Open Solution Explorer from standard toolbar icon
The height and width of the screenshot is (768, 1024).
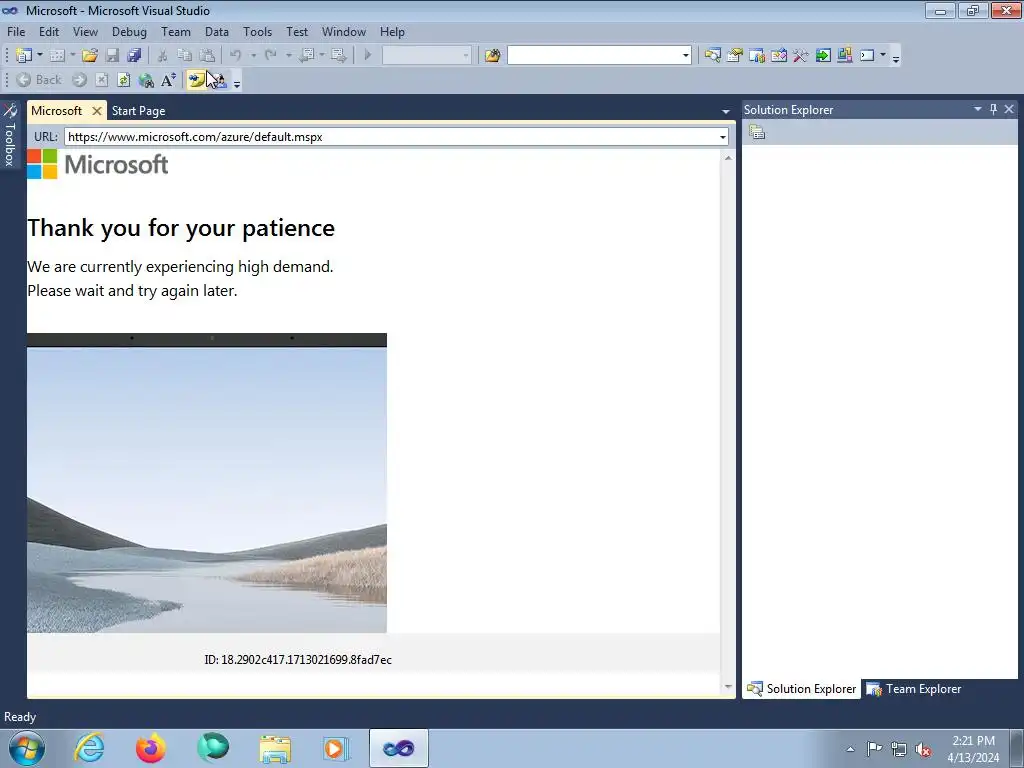point(712,56)
